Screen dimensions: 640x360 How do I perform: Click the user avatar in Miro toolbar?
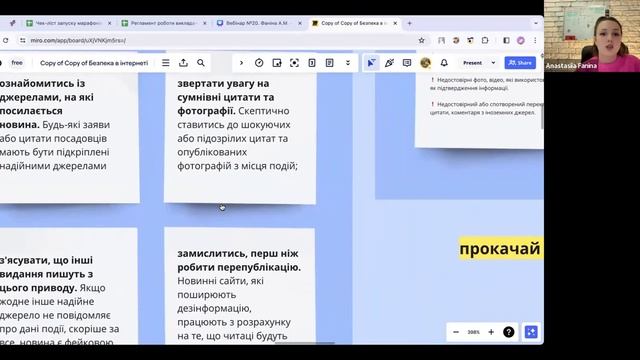(425, 63)
